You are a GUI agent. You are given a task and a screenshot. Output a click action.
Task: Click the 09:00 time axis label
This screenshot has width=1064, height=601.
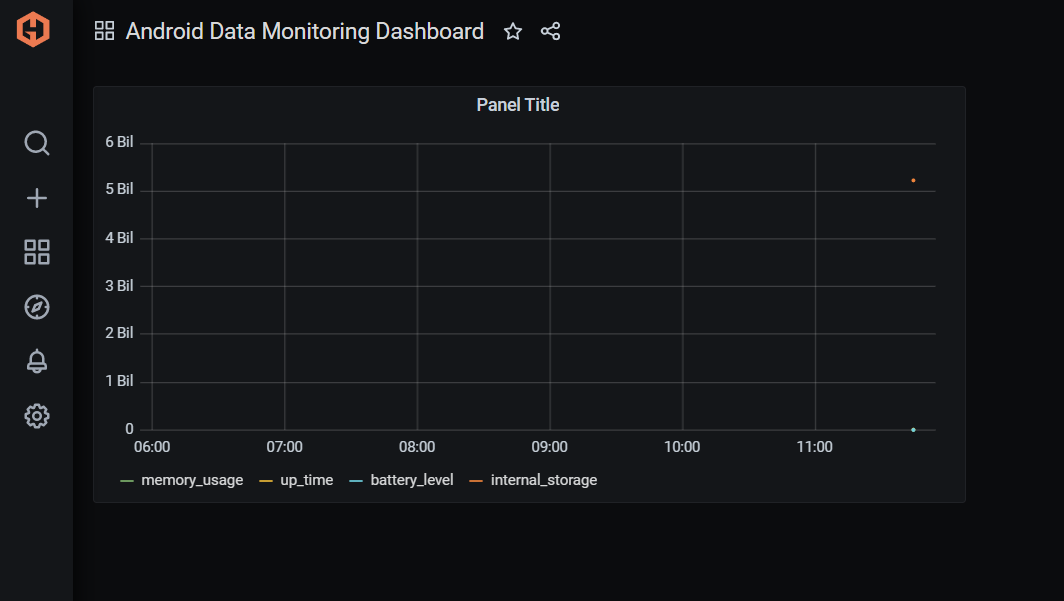click(x=550, y=447)
